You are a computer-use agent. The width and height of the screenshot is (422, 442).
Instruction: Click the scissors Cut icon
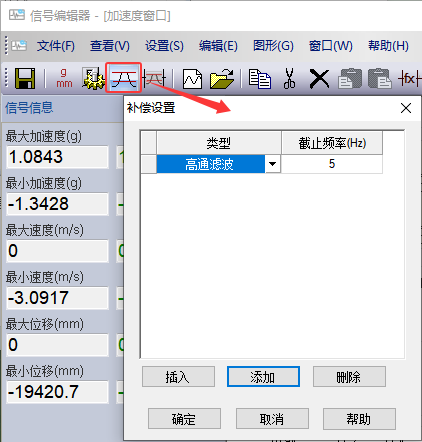(289, 79)
